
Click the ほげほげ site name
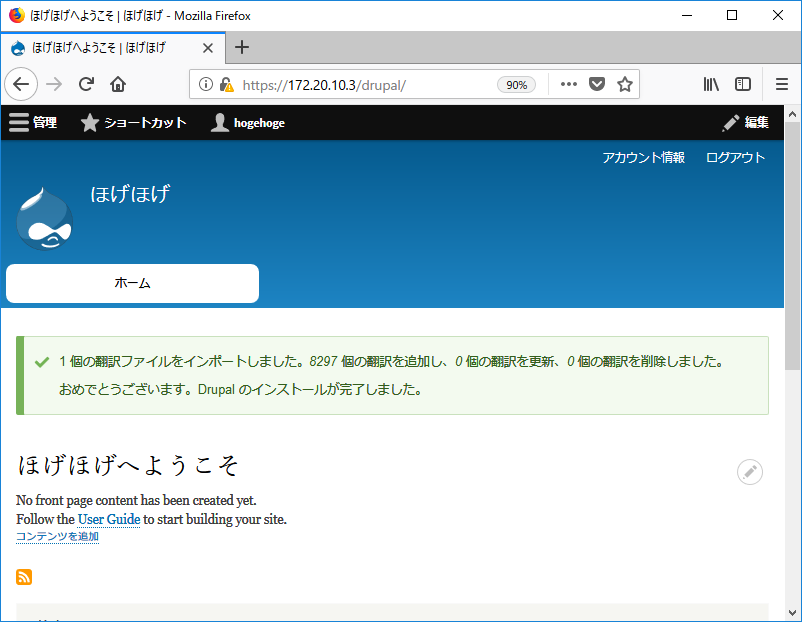tap(130, 194)
